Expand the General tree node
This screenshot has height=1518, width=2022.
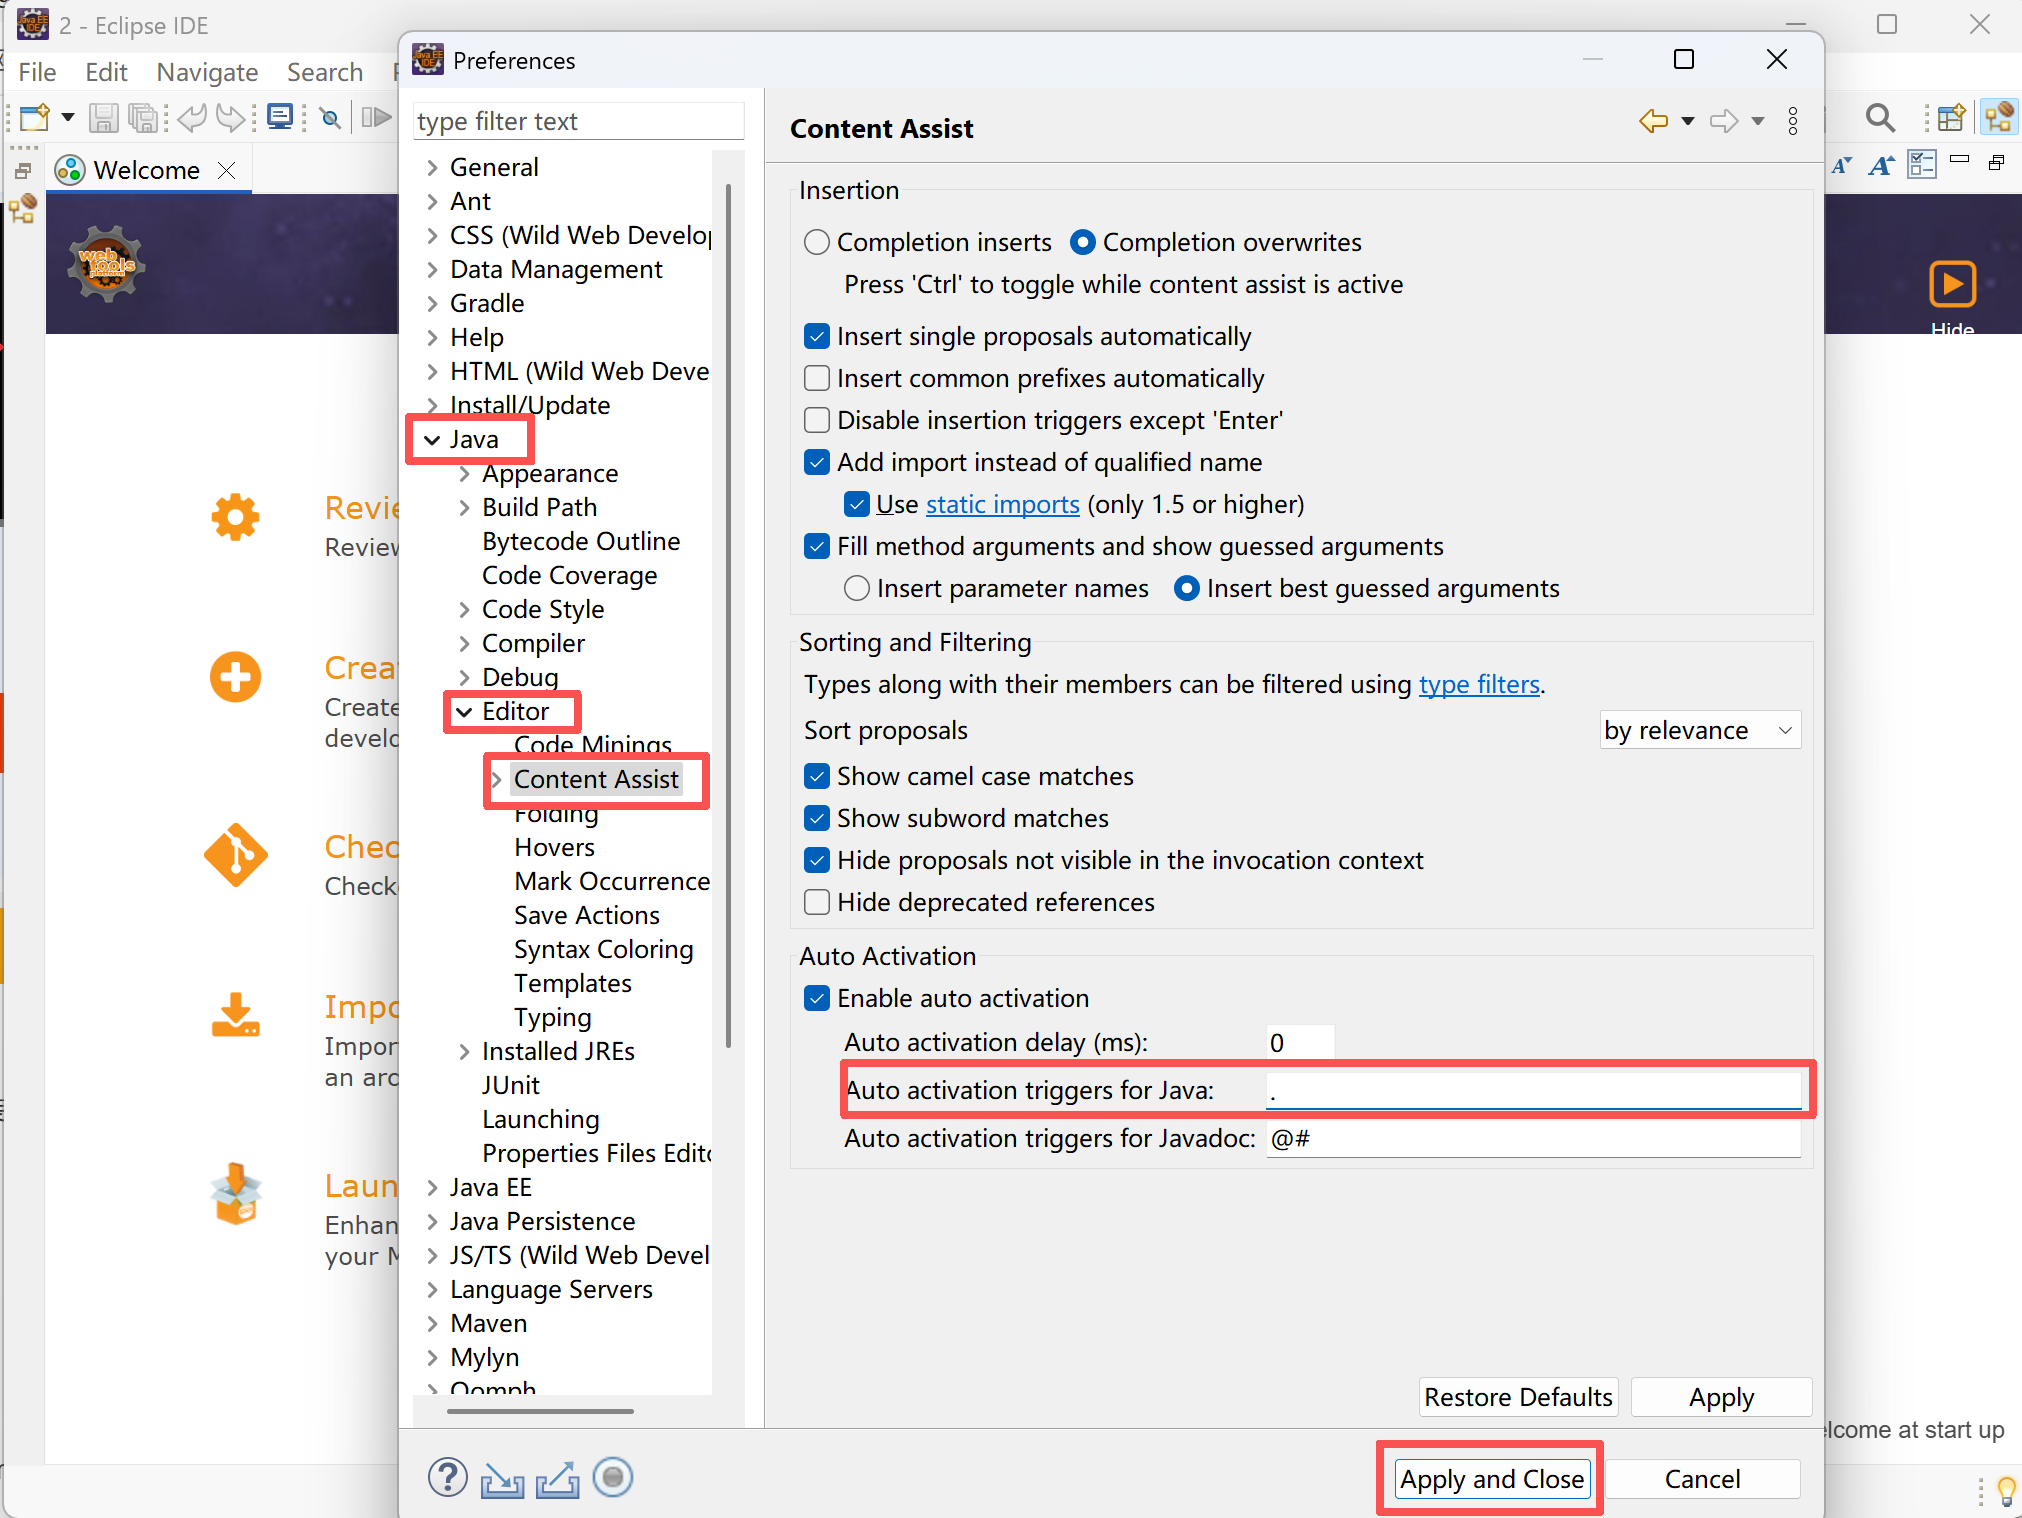(x=432, y=168)
